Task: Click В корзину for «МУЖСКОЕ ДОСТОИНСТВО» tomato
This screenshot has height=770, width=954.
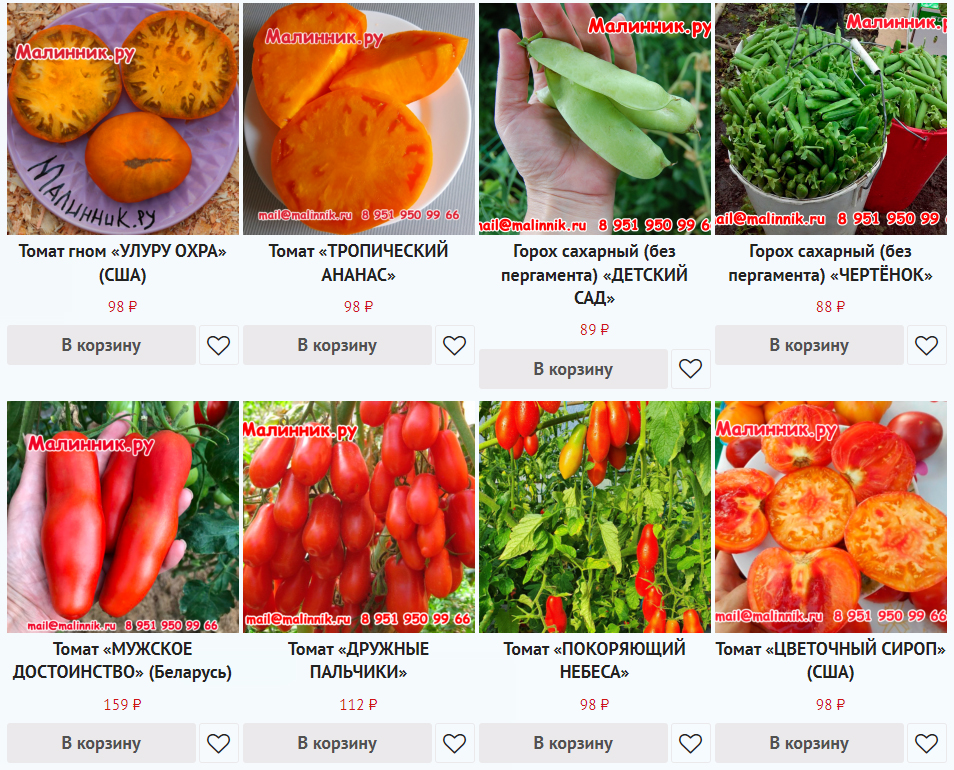Action: (x=102, y=743)
